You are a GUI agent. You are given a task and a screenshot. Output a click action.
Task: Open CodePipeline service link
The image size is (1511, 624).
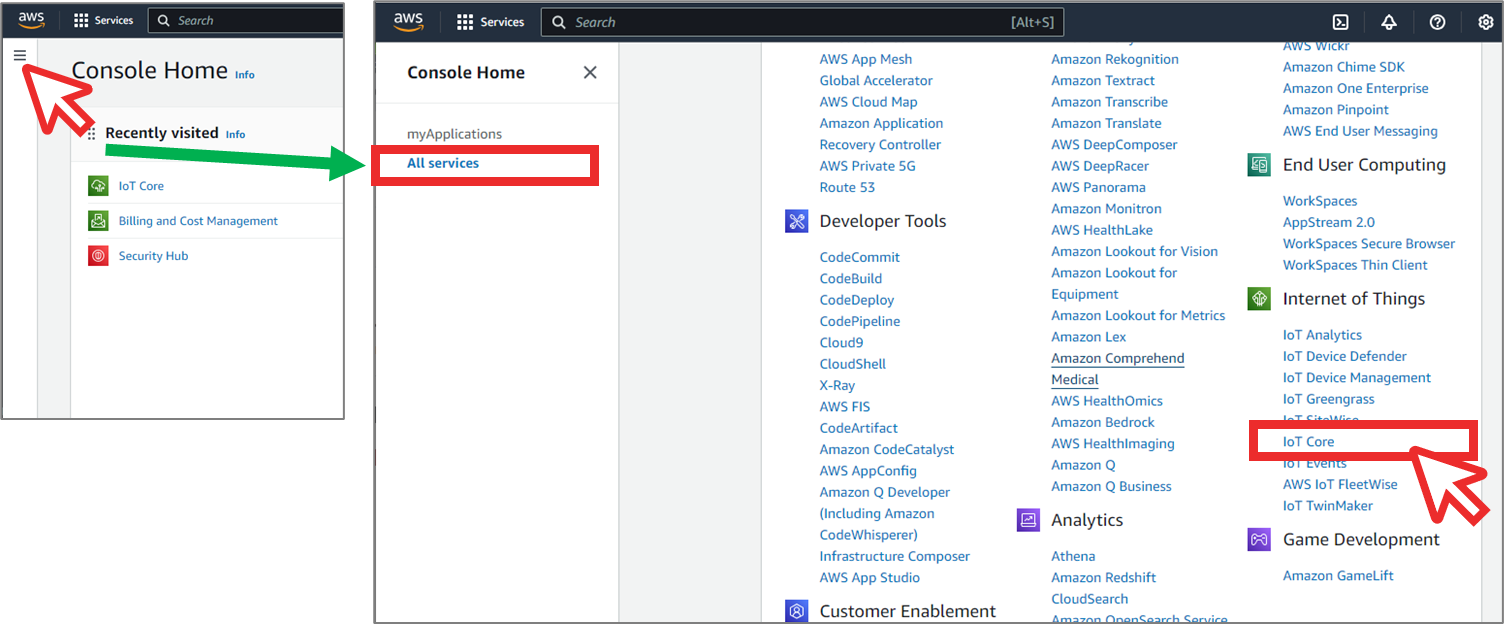(860, 321)
